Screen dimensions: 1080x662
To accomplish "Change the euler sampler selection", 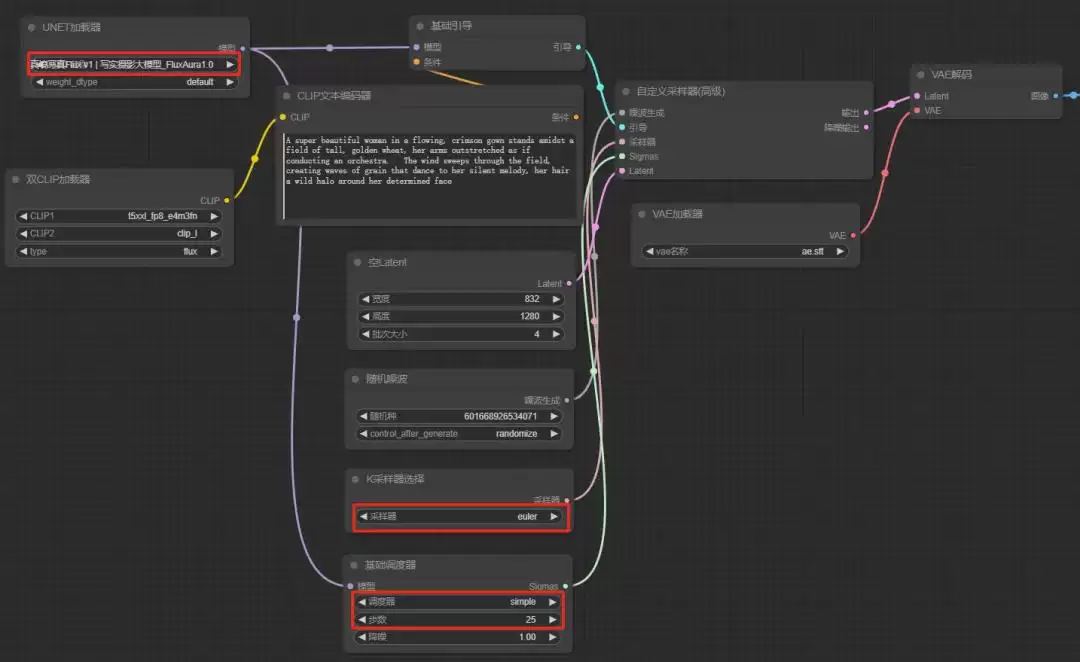I will (x=459, y=517).
